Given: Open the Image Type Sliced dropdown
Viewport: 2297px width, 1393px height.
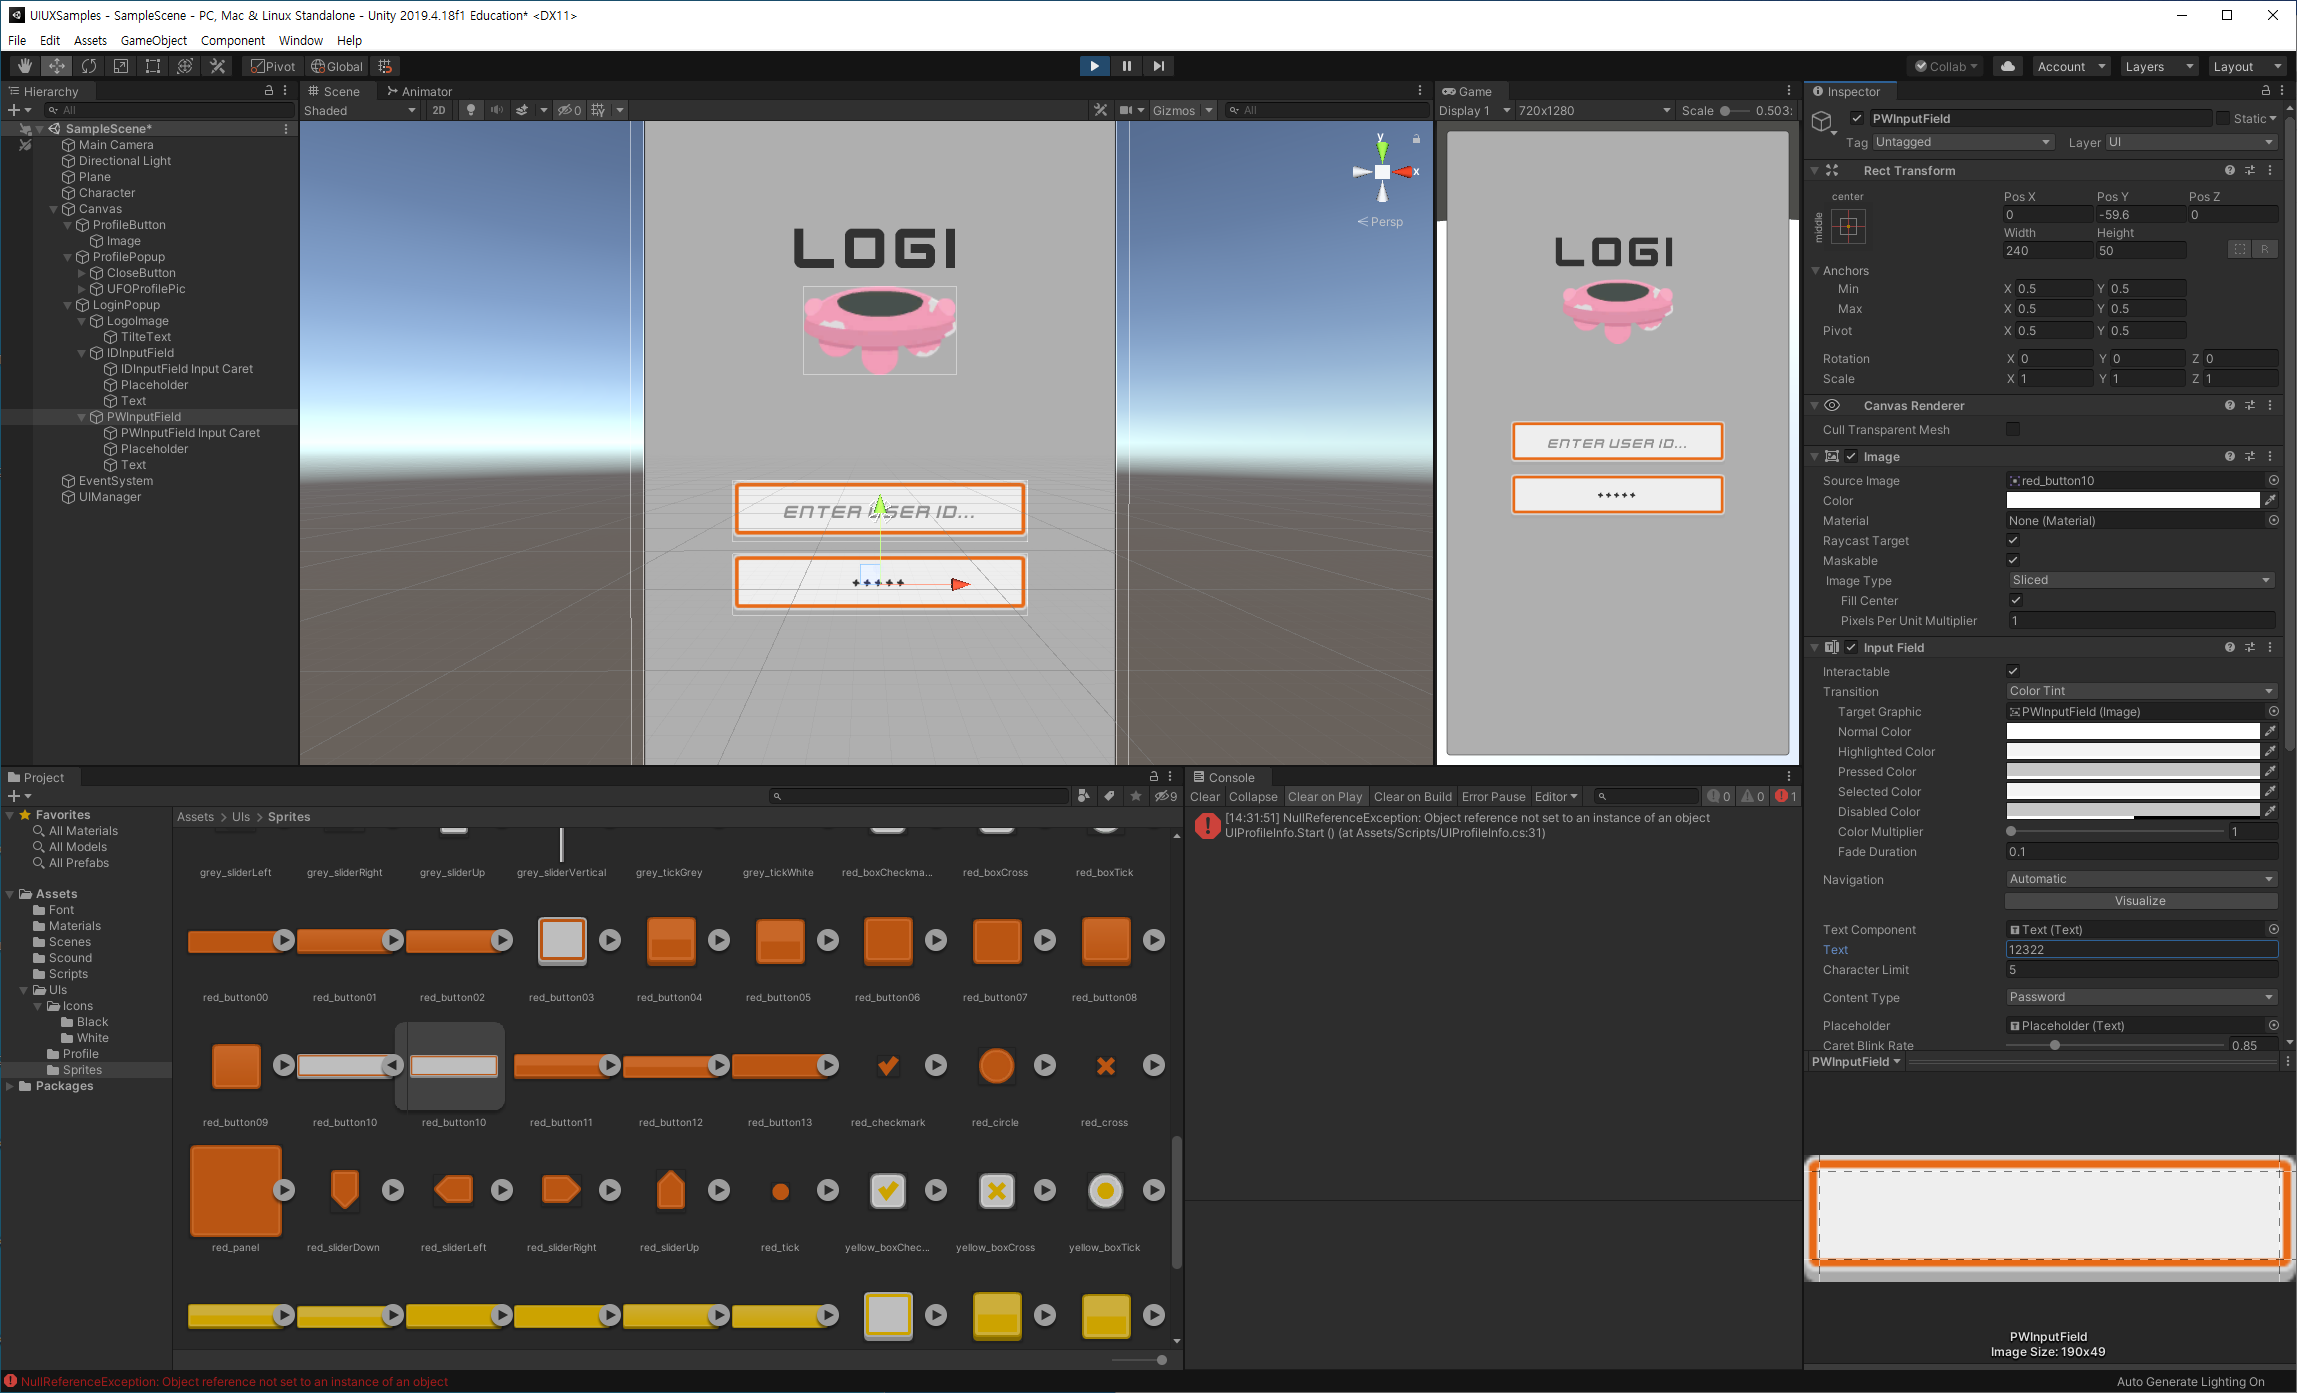Looking at the screenshot, I should [2140, 580].
